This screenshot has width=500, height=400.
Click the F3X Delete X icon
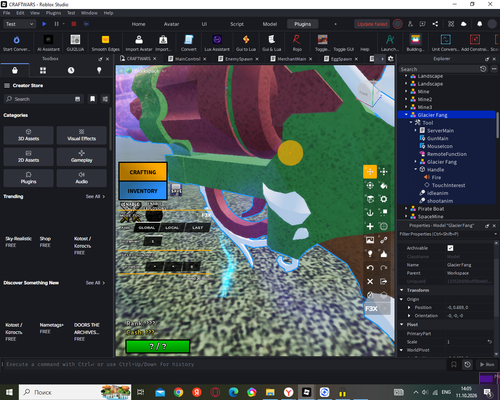pos(370,282)
